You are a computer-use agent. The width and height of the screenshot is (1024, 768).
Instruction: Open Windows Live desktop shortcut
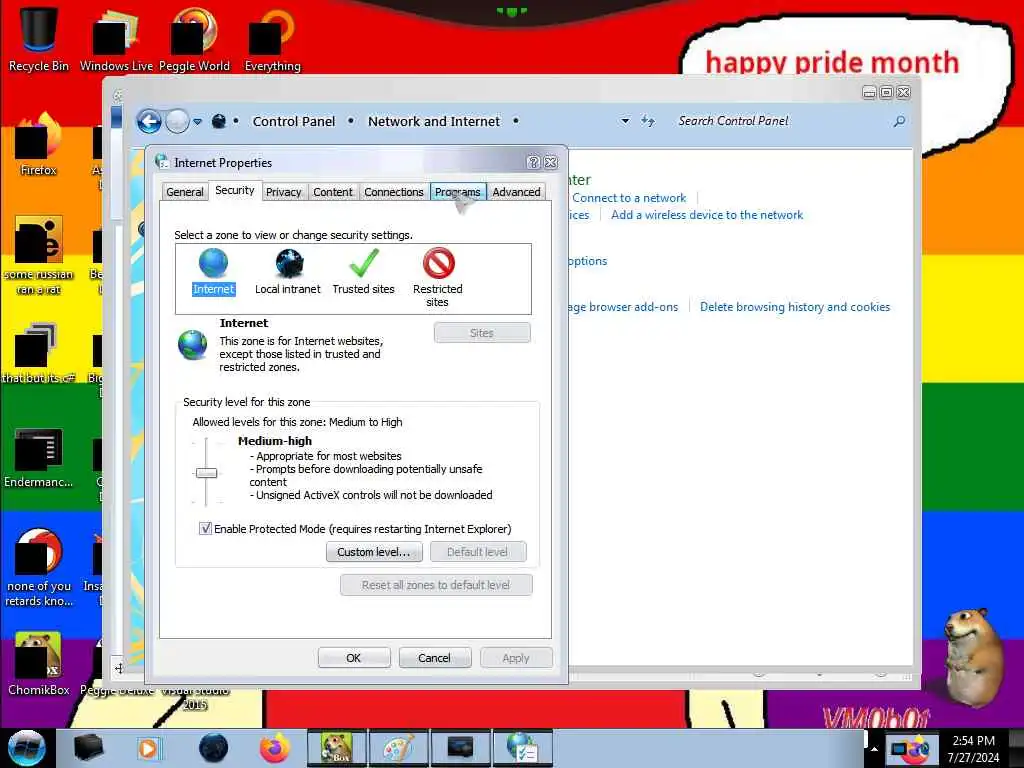tap(116, 38)
